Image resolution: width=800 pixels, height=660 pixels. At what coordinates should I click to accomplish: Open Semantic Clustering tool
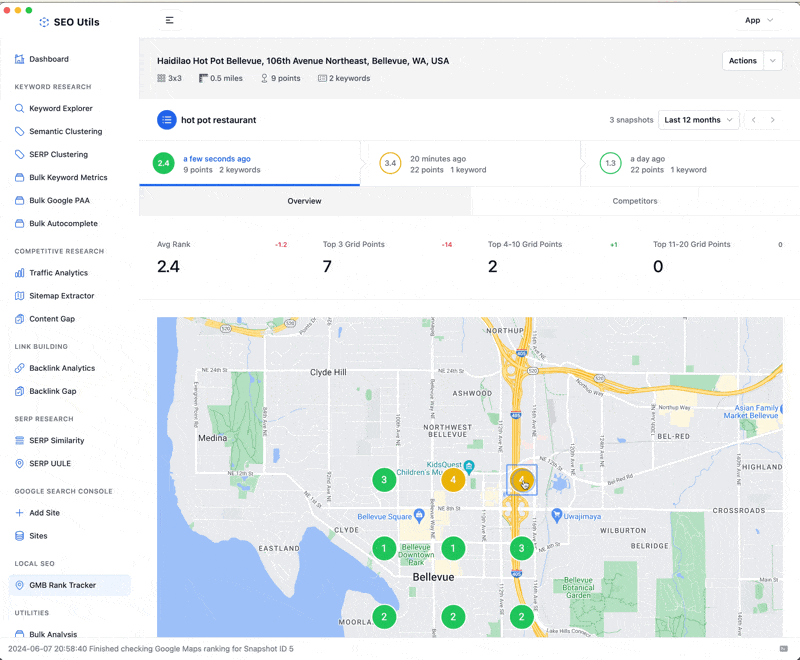[65, 132]
